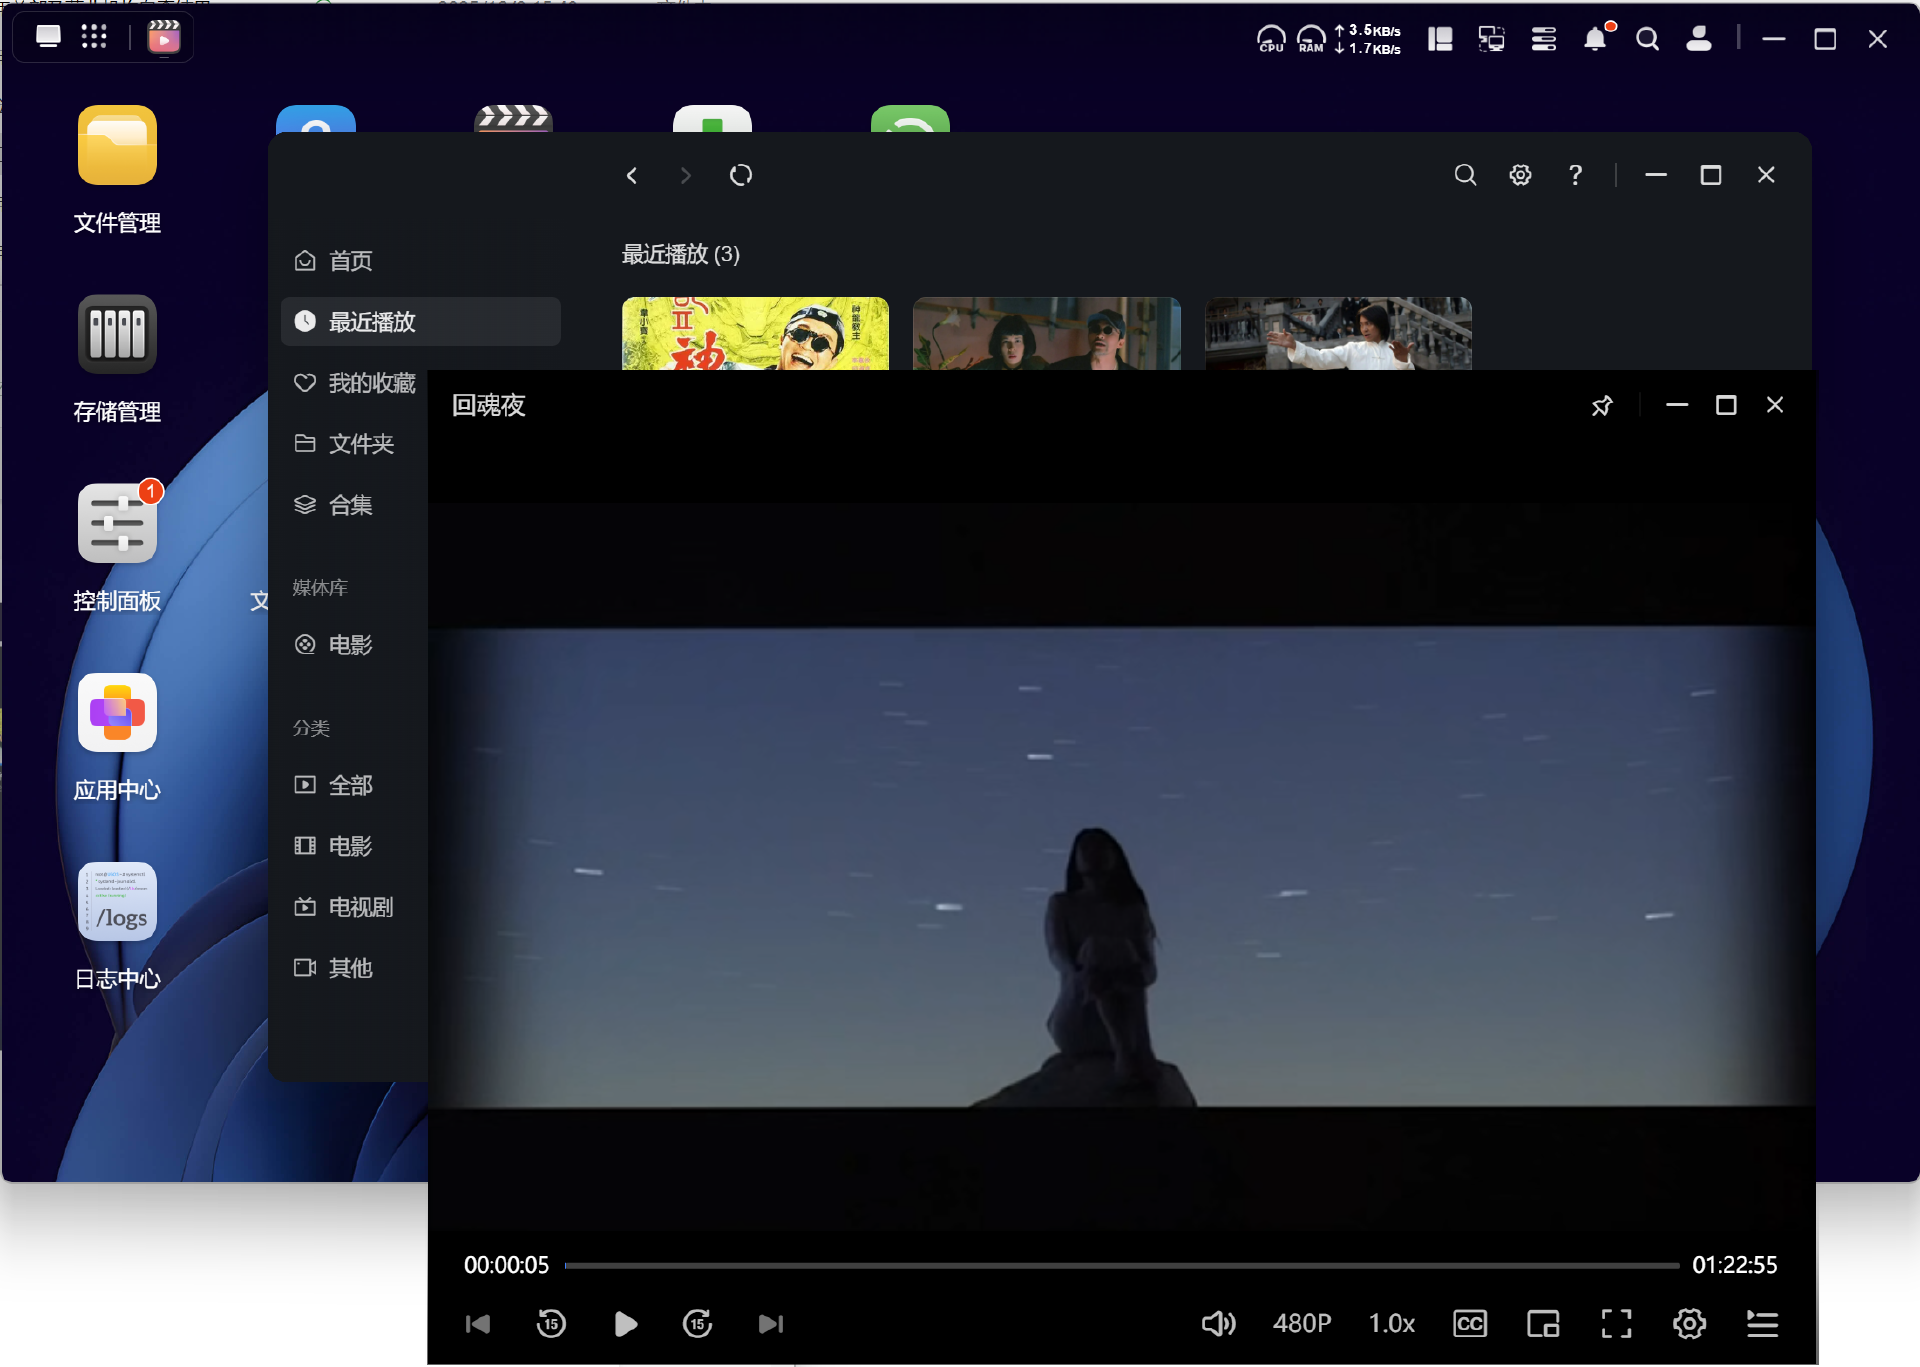Enter fullscreen video mode

coord(1616,1324)
